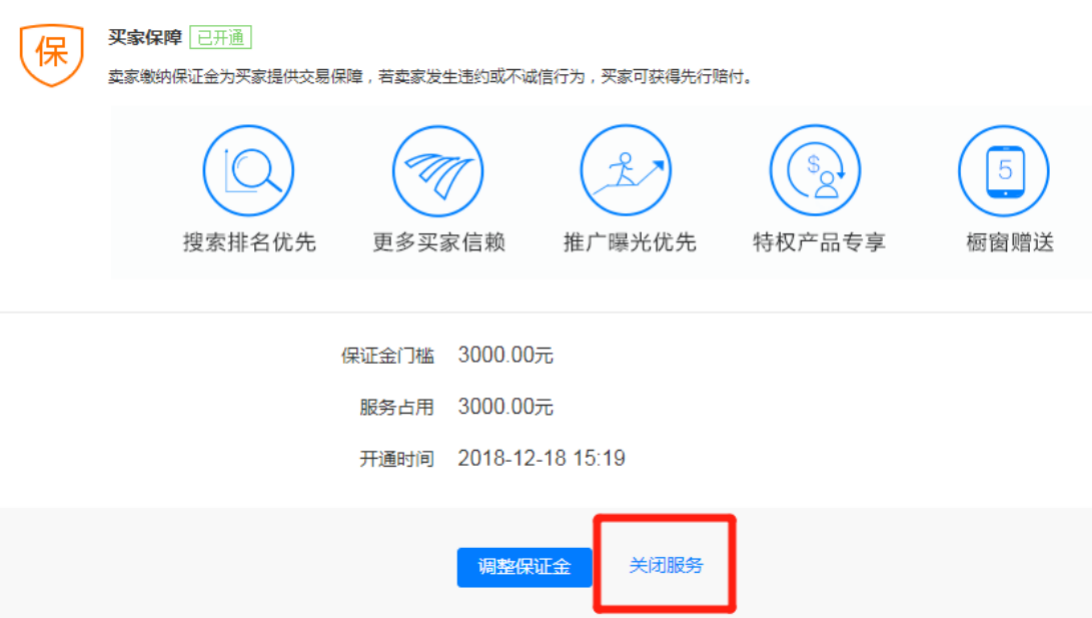1092x618 pixels.
Task: Click the 保证金门槛 field label
Action: 387,356
